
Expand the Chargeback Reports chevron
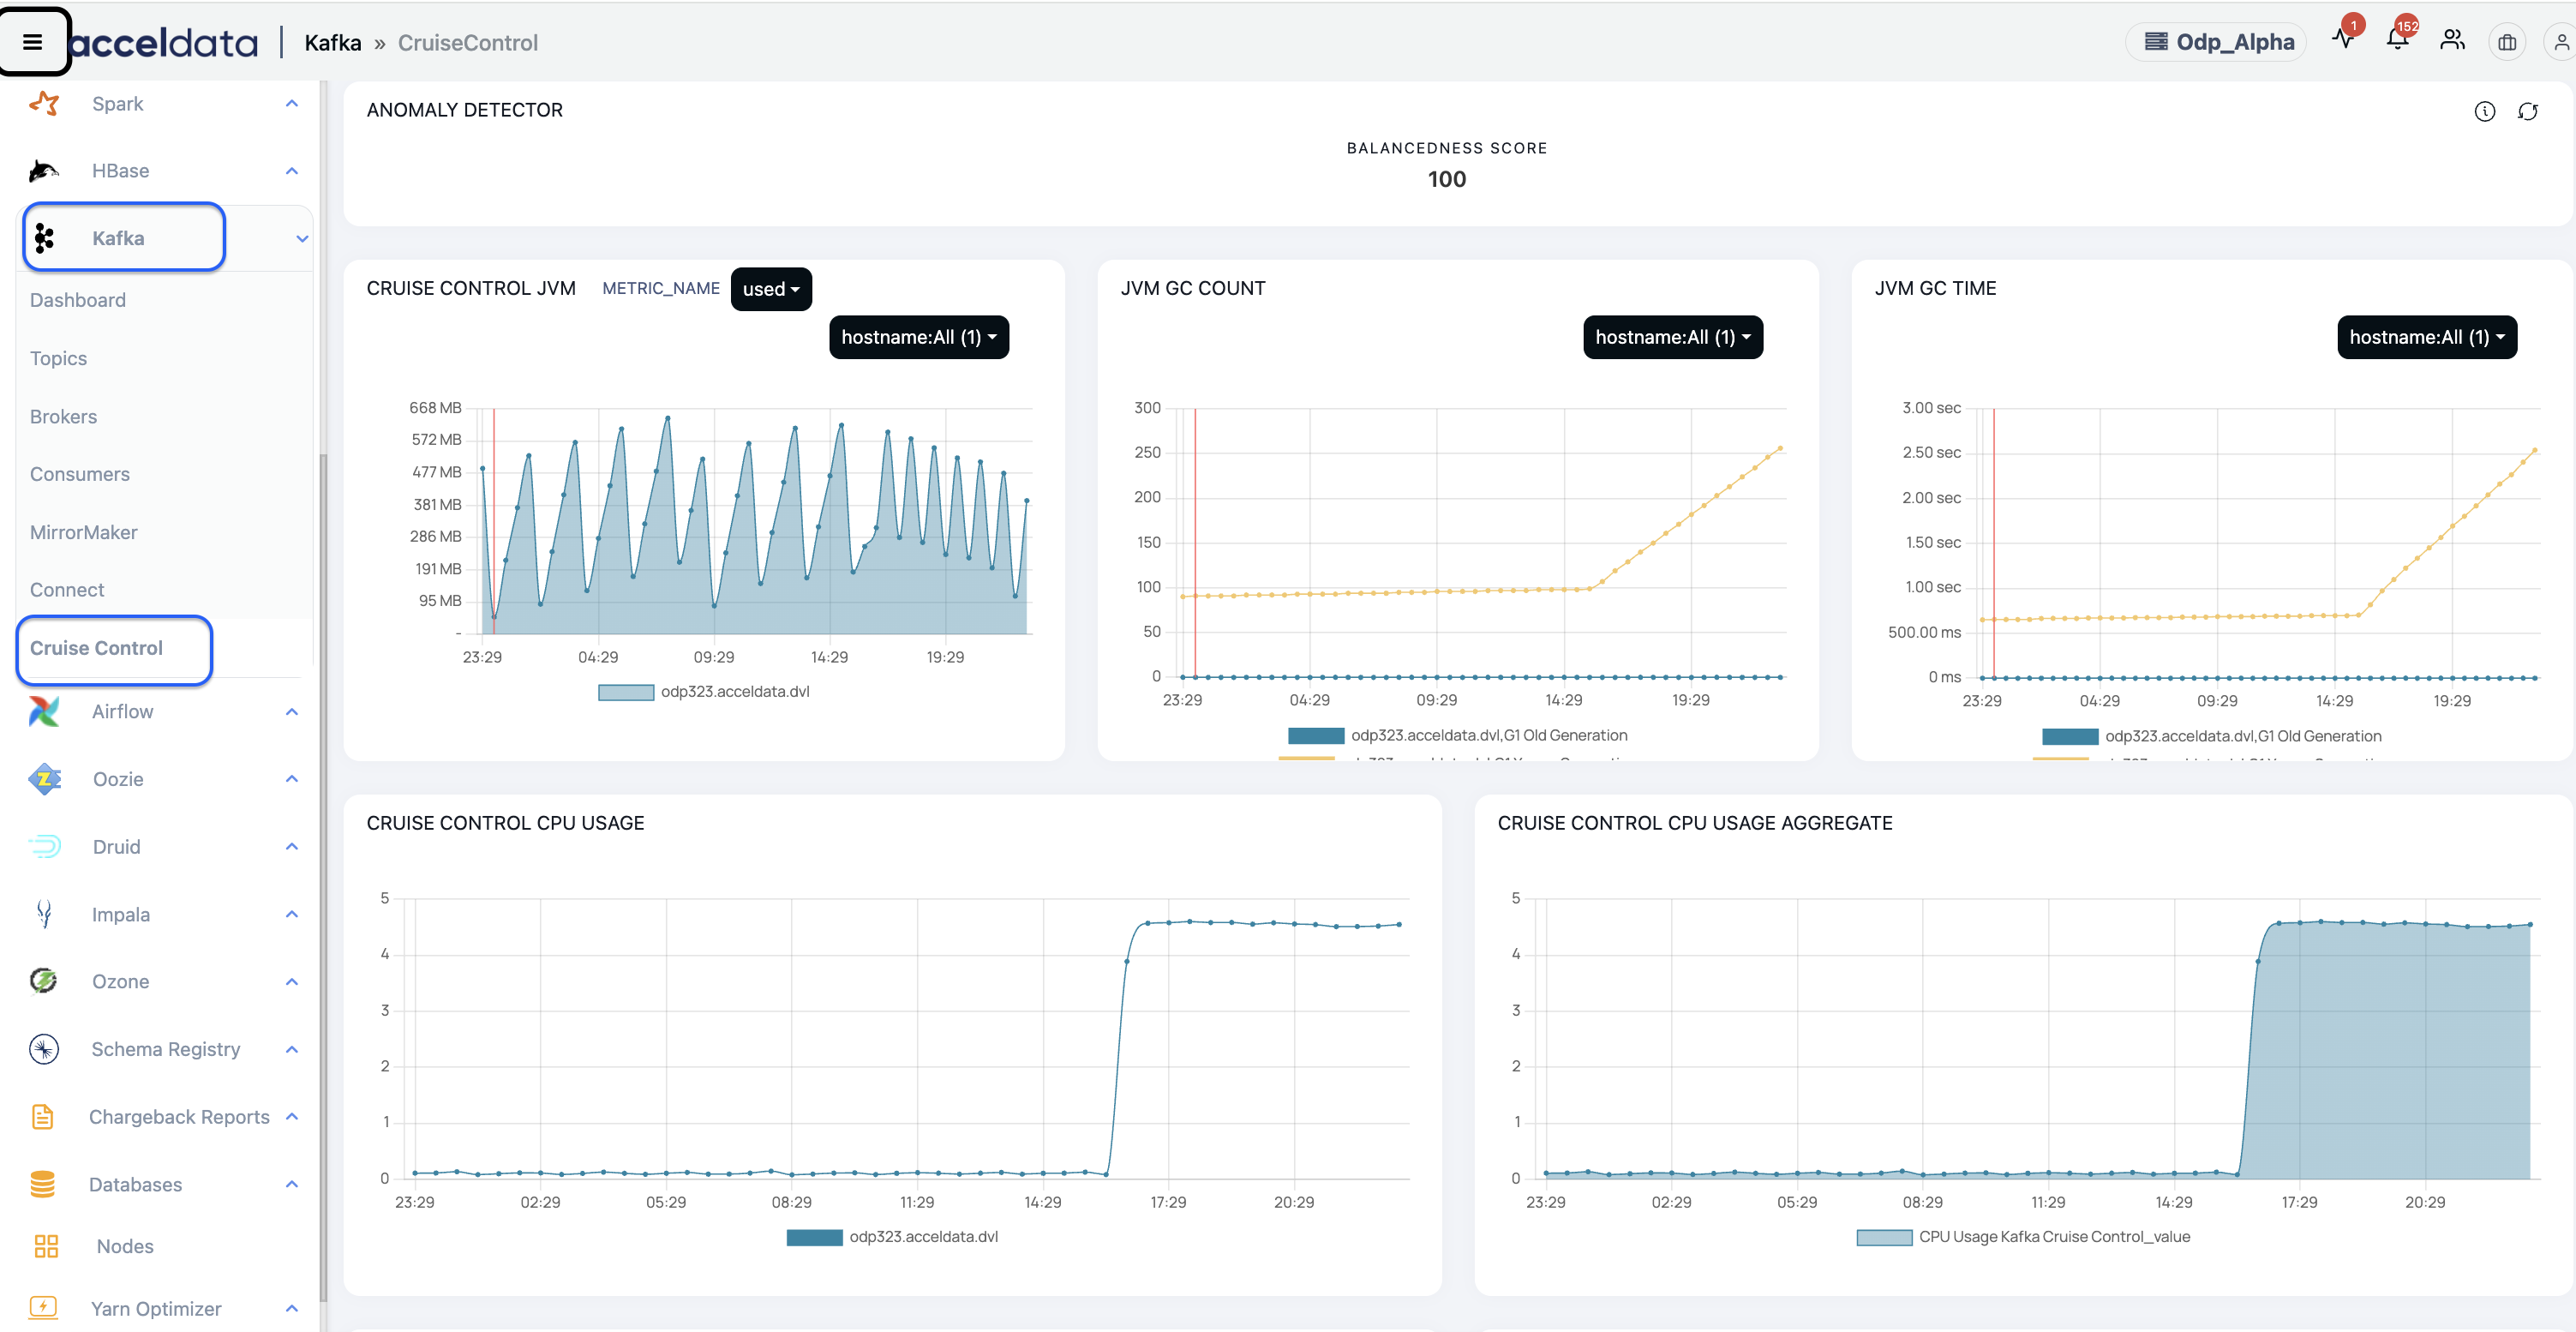coord(292,1116)
